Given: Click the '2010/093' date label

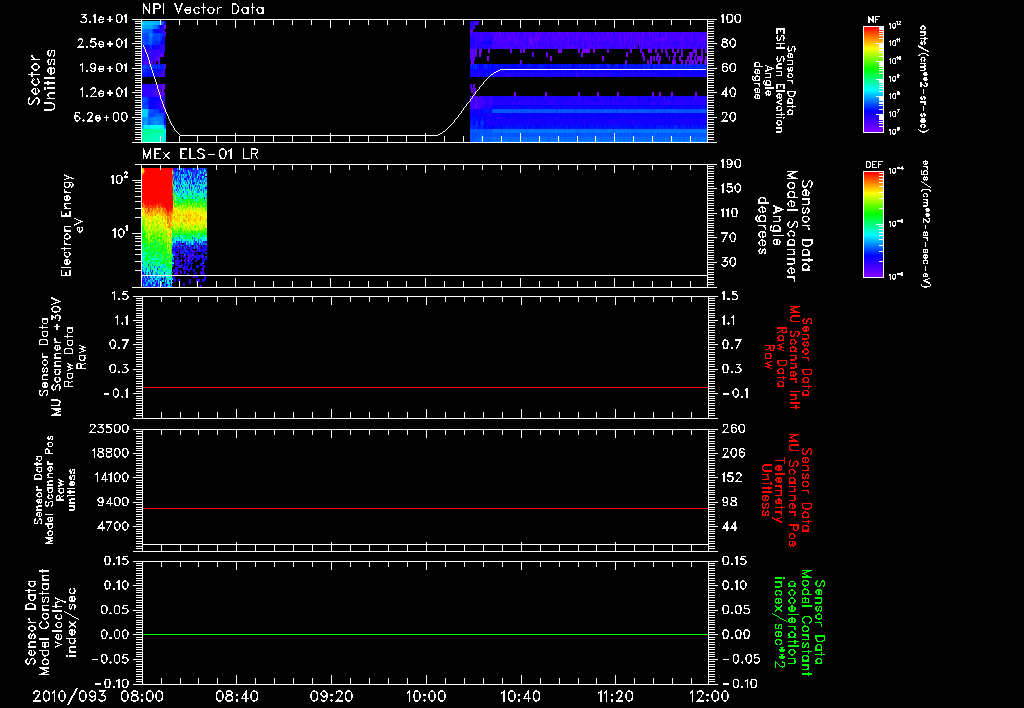Looking at the screenshot, I should coord(69,696).
